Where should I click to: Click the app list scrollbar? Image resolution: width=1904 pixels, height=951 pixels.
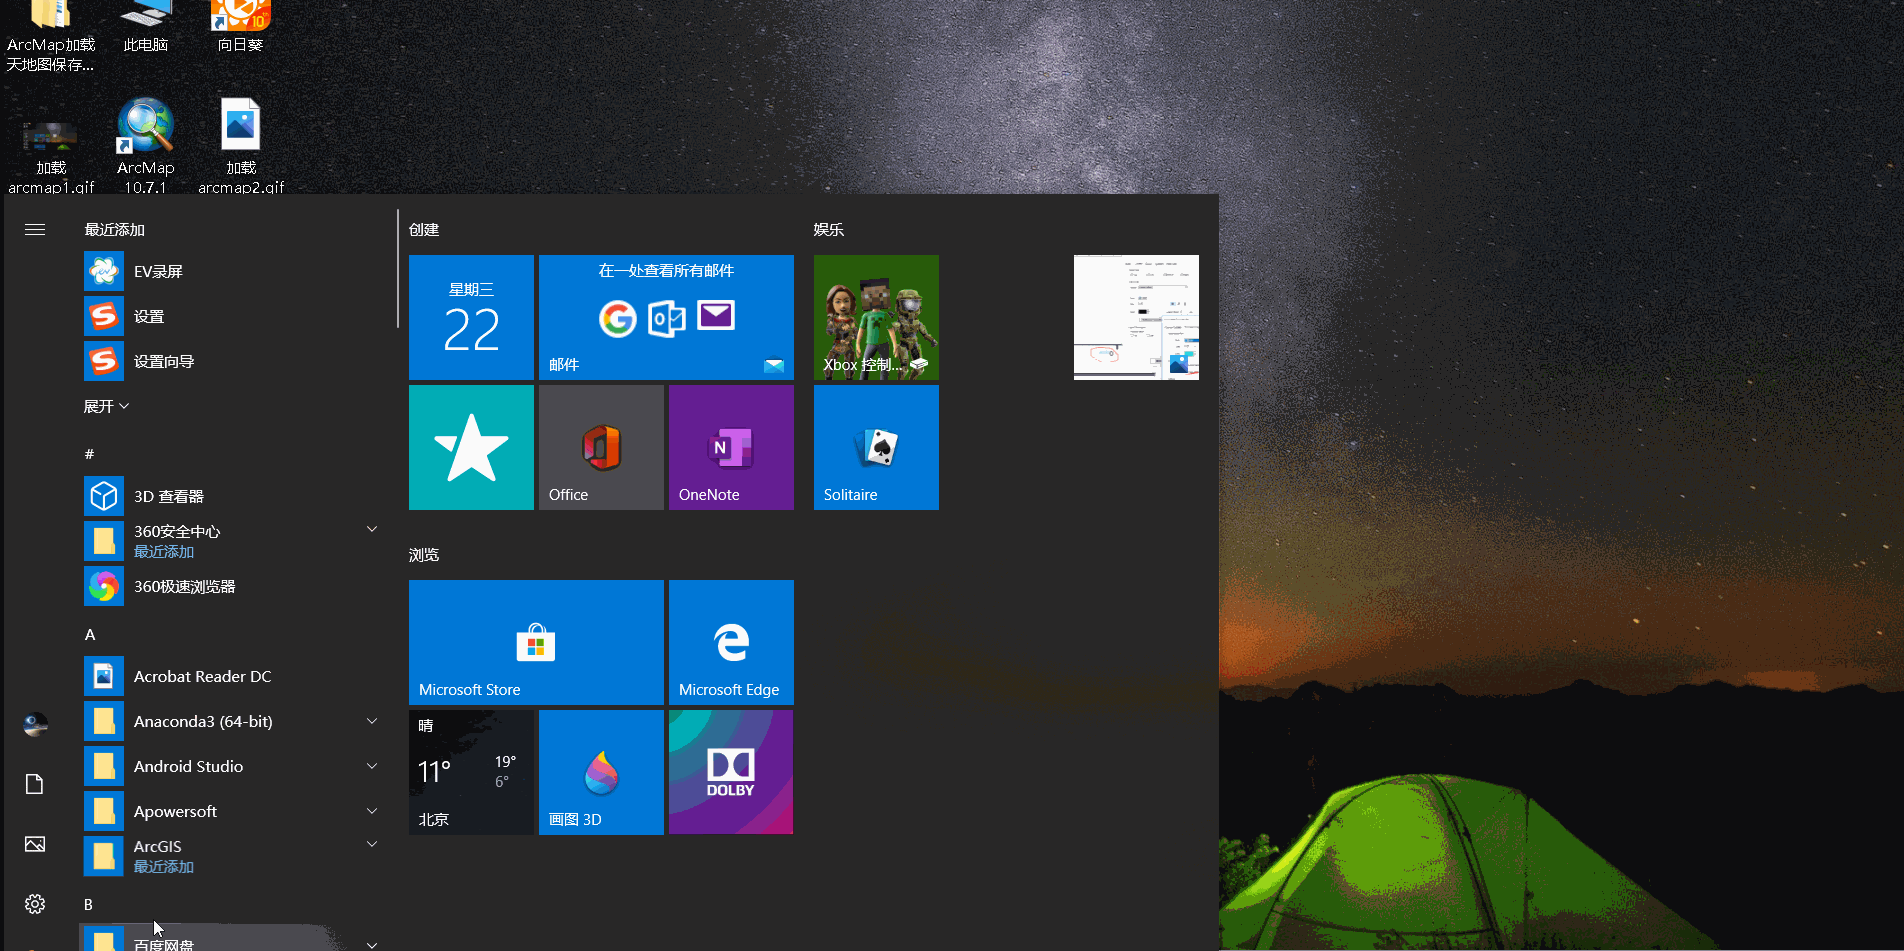click(x=397, y=270)
